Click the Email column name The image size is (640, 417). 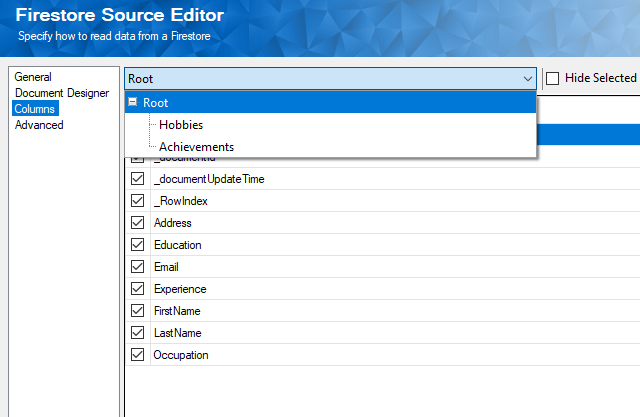click(x=166, y=267)
